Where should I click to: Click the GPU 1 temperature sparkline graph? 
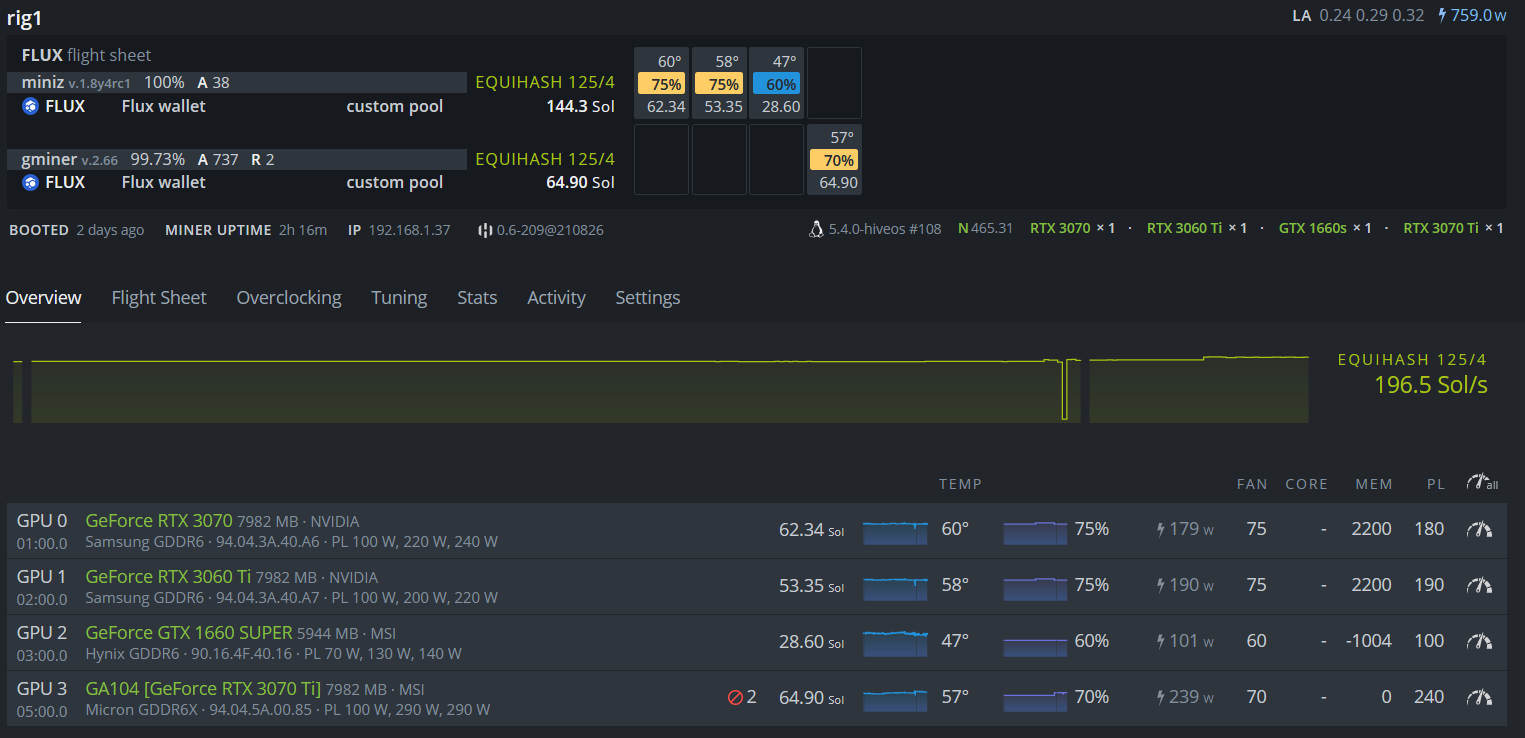click(x=895, y=588)
